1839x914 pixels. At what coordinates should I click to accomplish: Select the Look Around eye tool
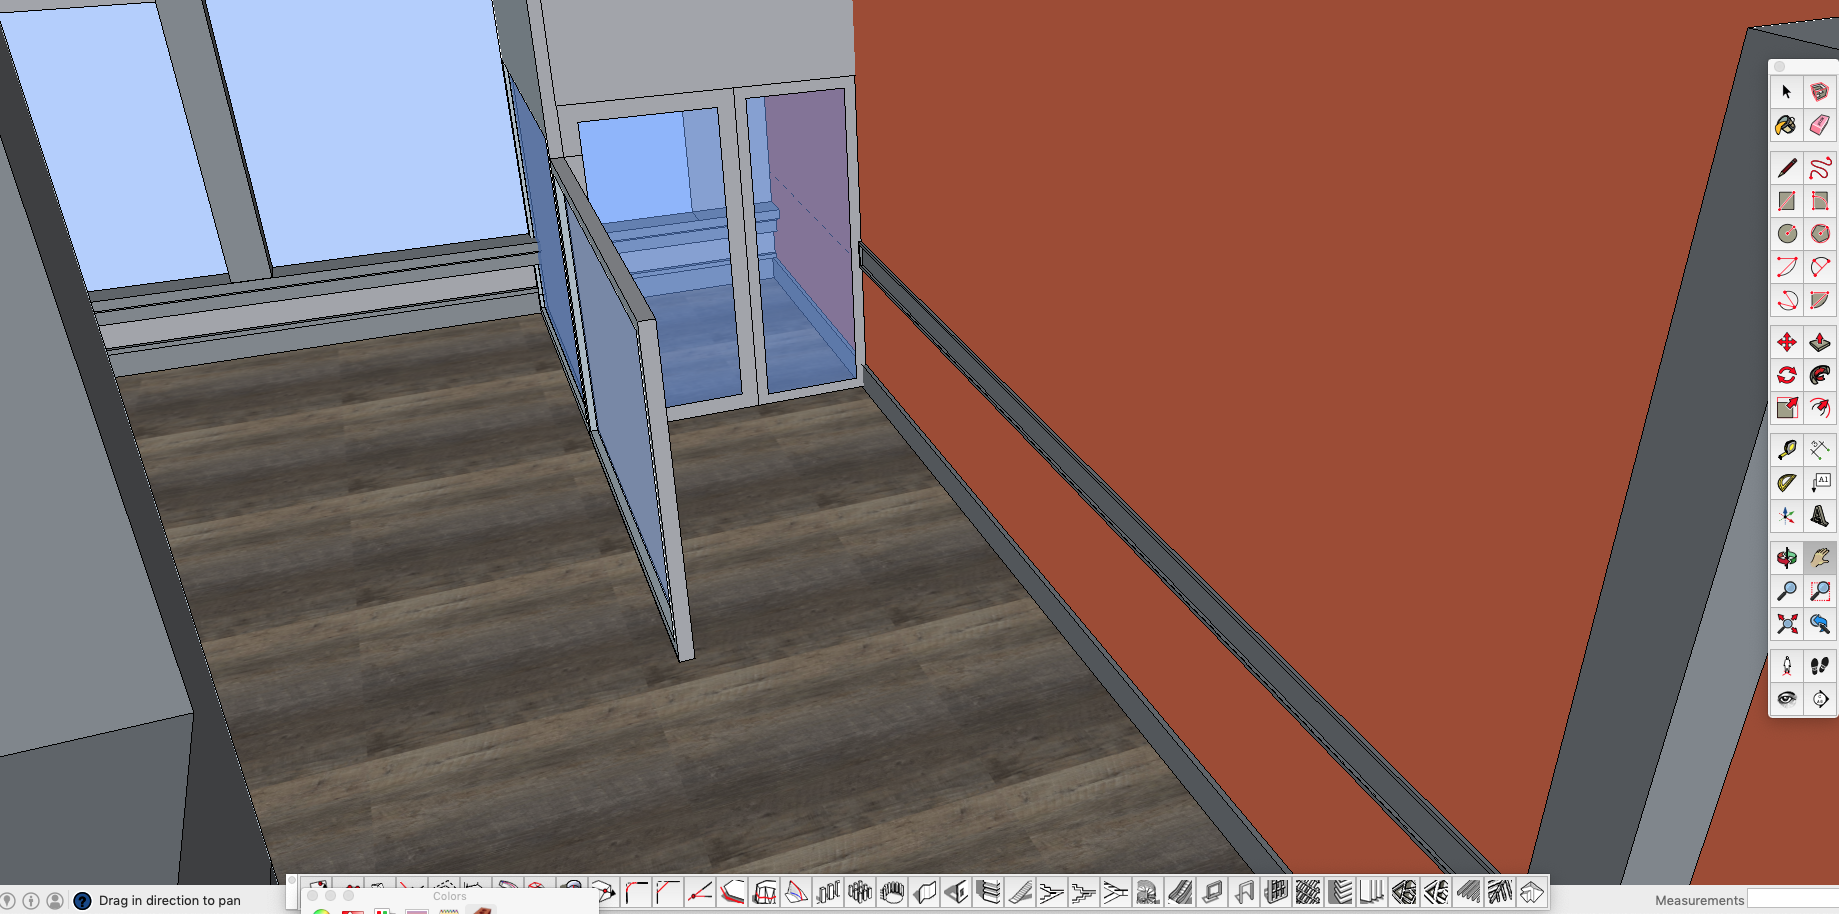point(1787,699)
